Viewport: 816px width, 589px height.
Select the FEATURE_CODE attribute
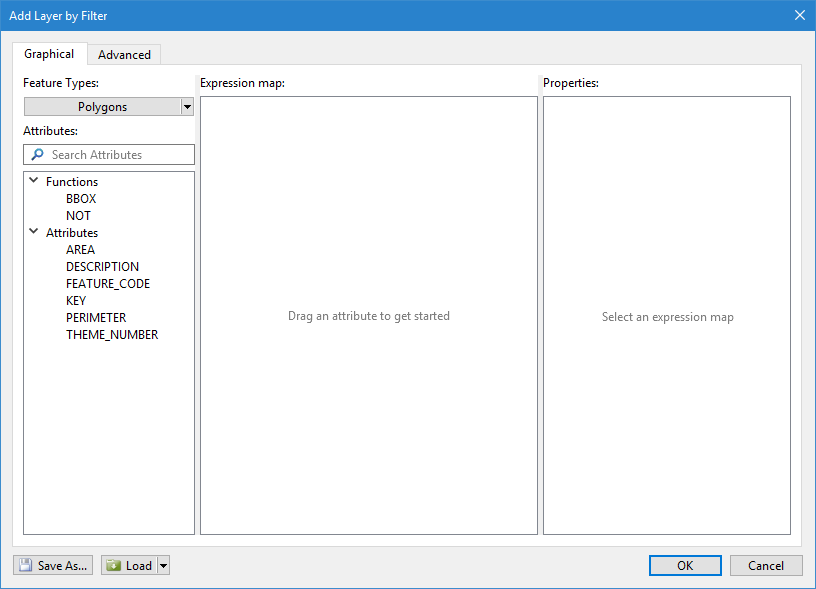pos(107,284)
